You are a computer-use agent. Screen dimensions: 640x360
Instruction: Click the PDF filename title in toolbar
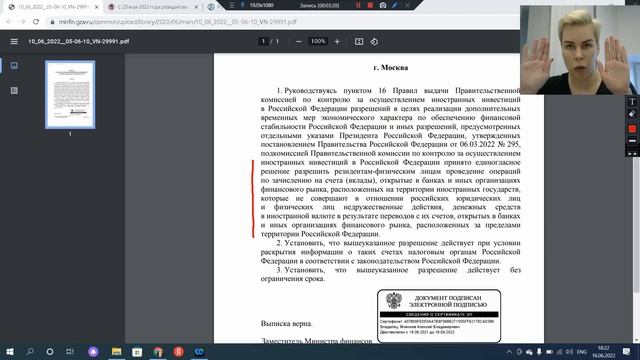point(78,41)
